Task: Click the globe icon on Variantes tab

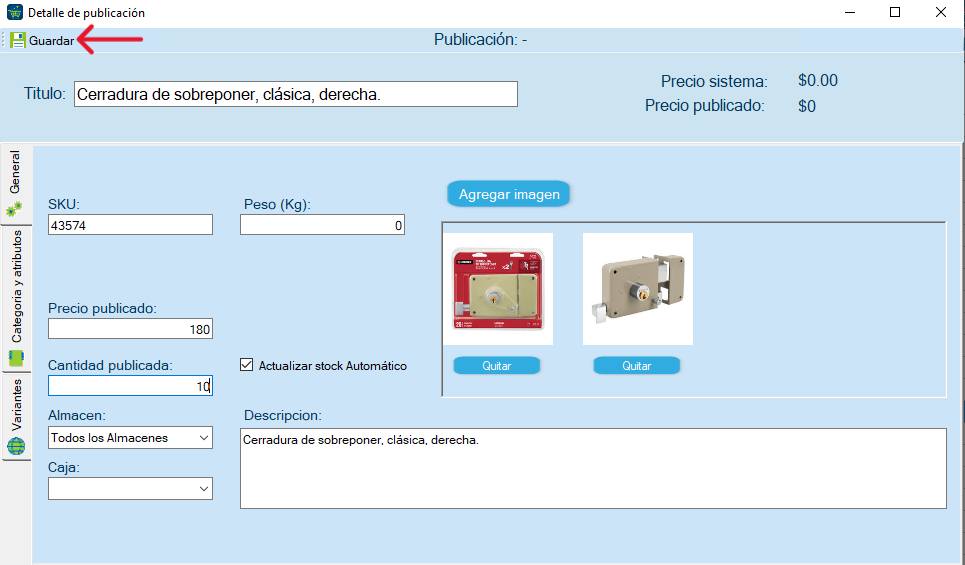Action: [x=16, y=446]
